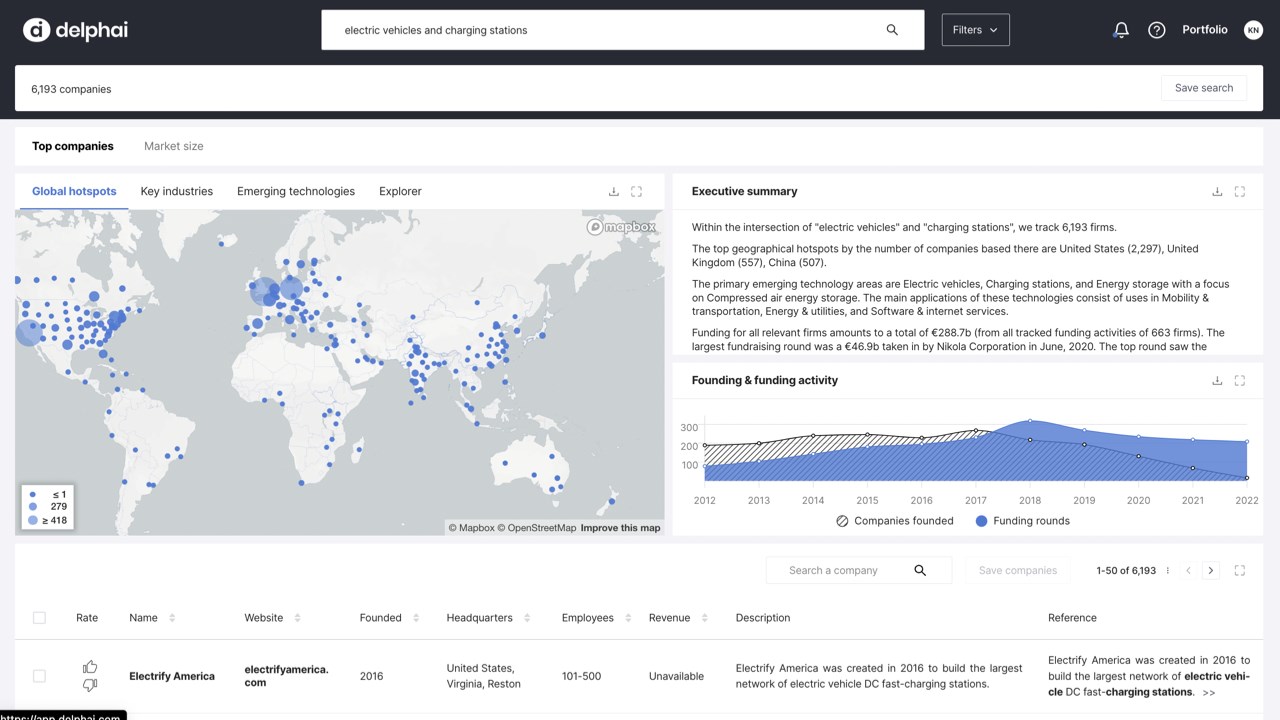Click the magnifier icon in main search bar
1280x720 pixels.
[x=892, y=30]
